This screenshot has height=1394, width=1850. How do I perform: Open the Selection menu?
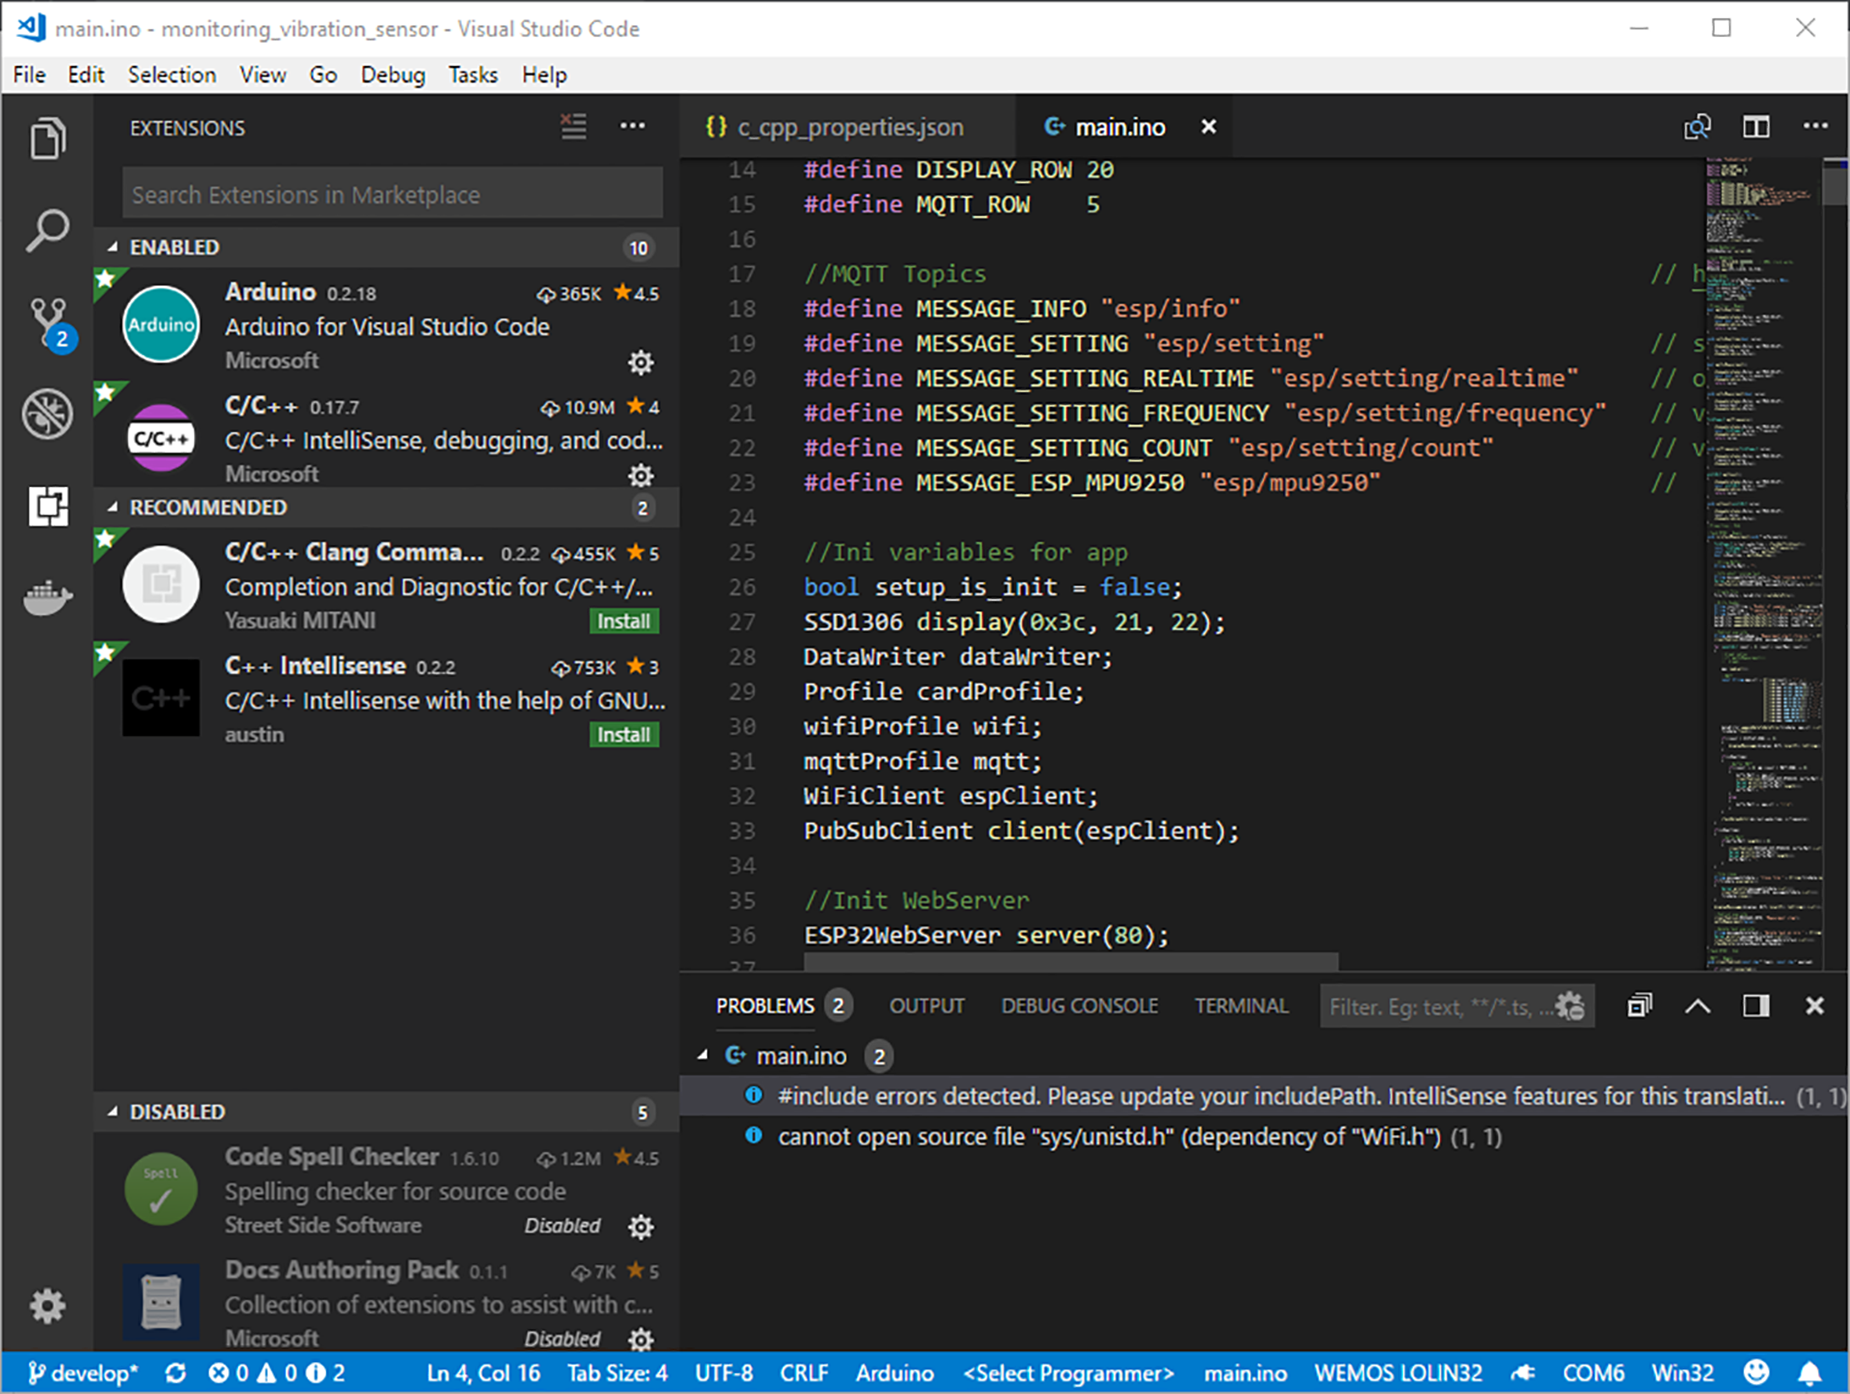[172, 75]
